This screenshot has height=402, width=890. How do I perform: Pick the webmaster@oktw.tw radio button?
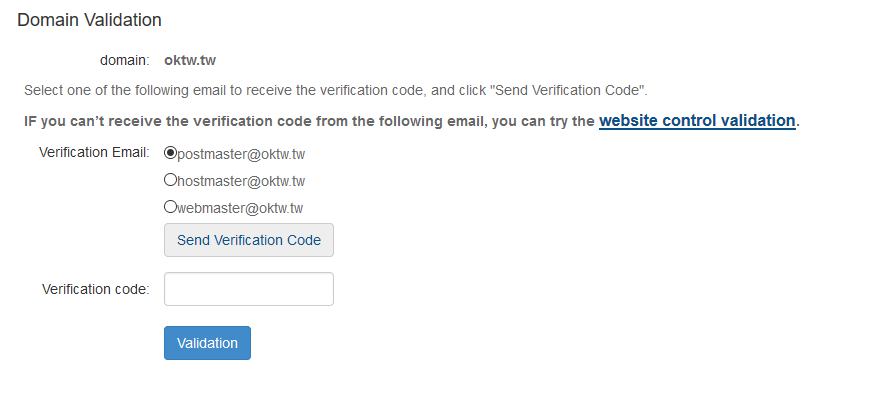[x=170, y=208]
